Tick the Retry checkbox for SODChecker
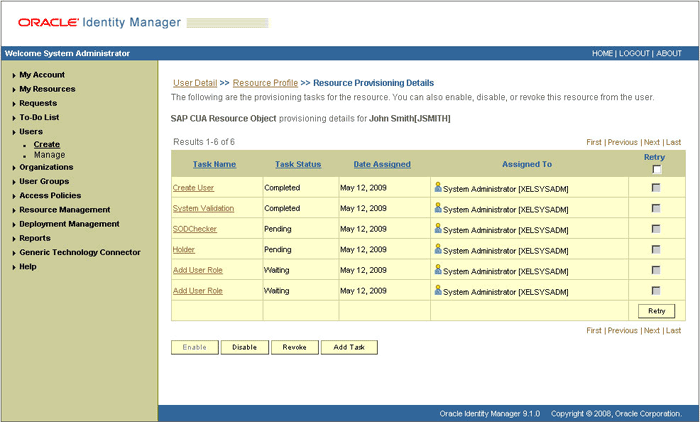This screenshot has height=422, width=700. coord(656,229)
